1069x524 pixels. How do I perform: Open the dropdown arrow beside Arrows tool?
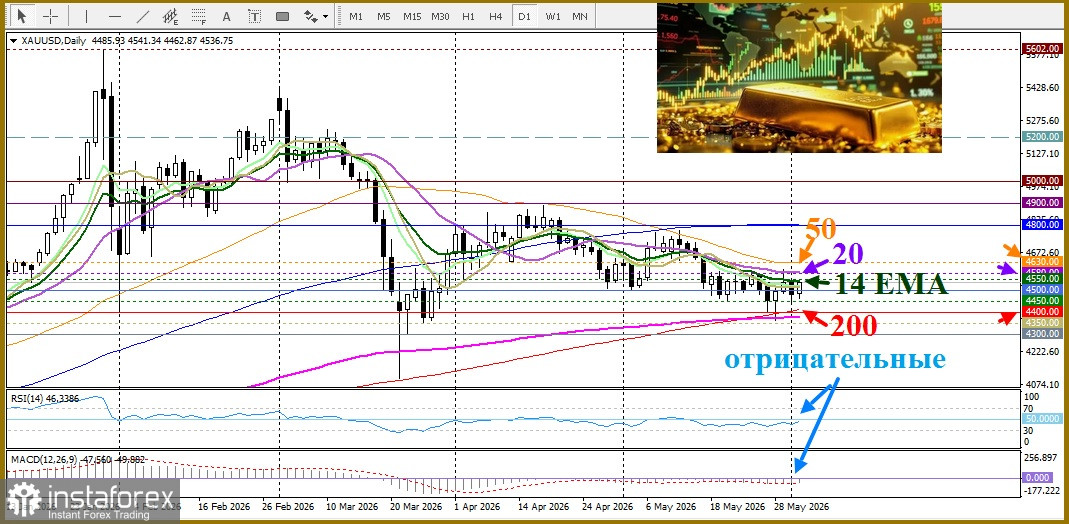coord(325,16)
